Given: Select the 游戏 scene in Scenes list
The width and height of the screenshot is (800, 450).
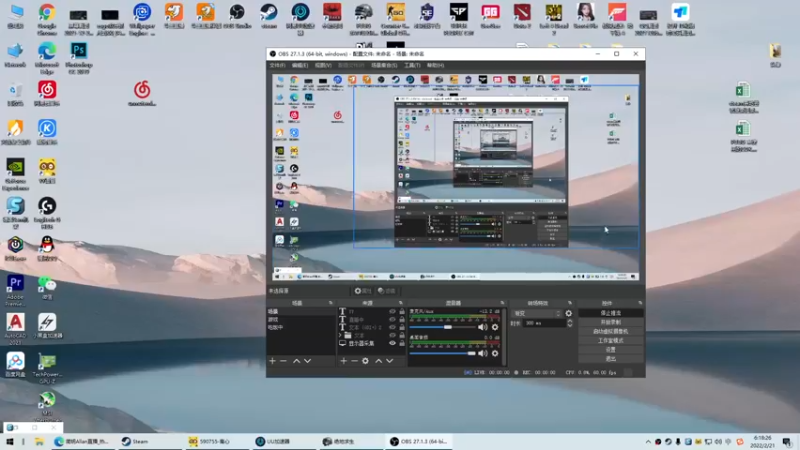Looking at the screenshot, I should (x=301, y=319).
